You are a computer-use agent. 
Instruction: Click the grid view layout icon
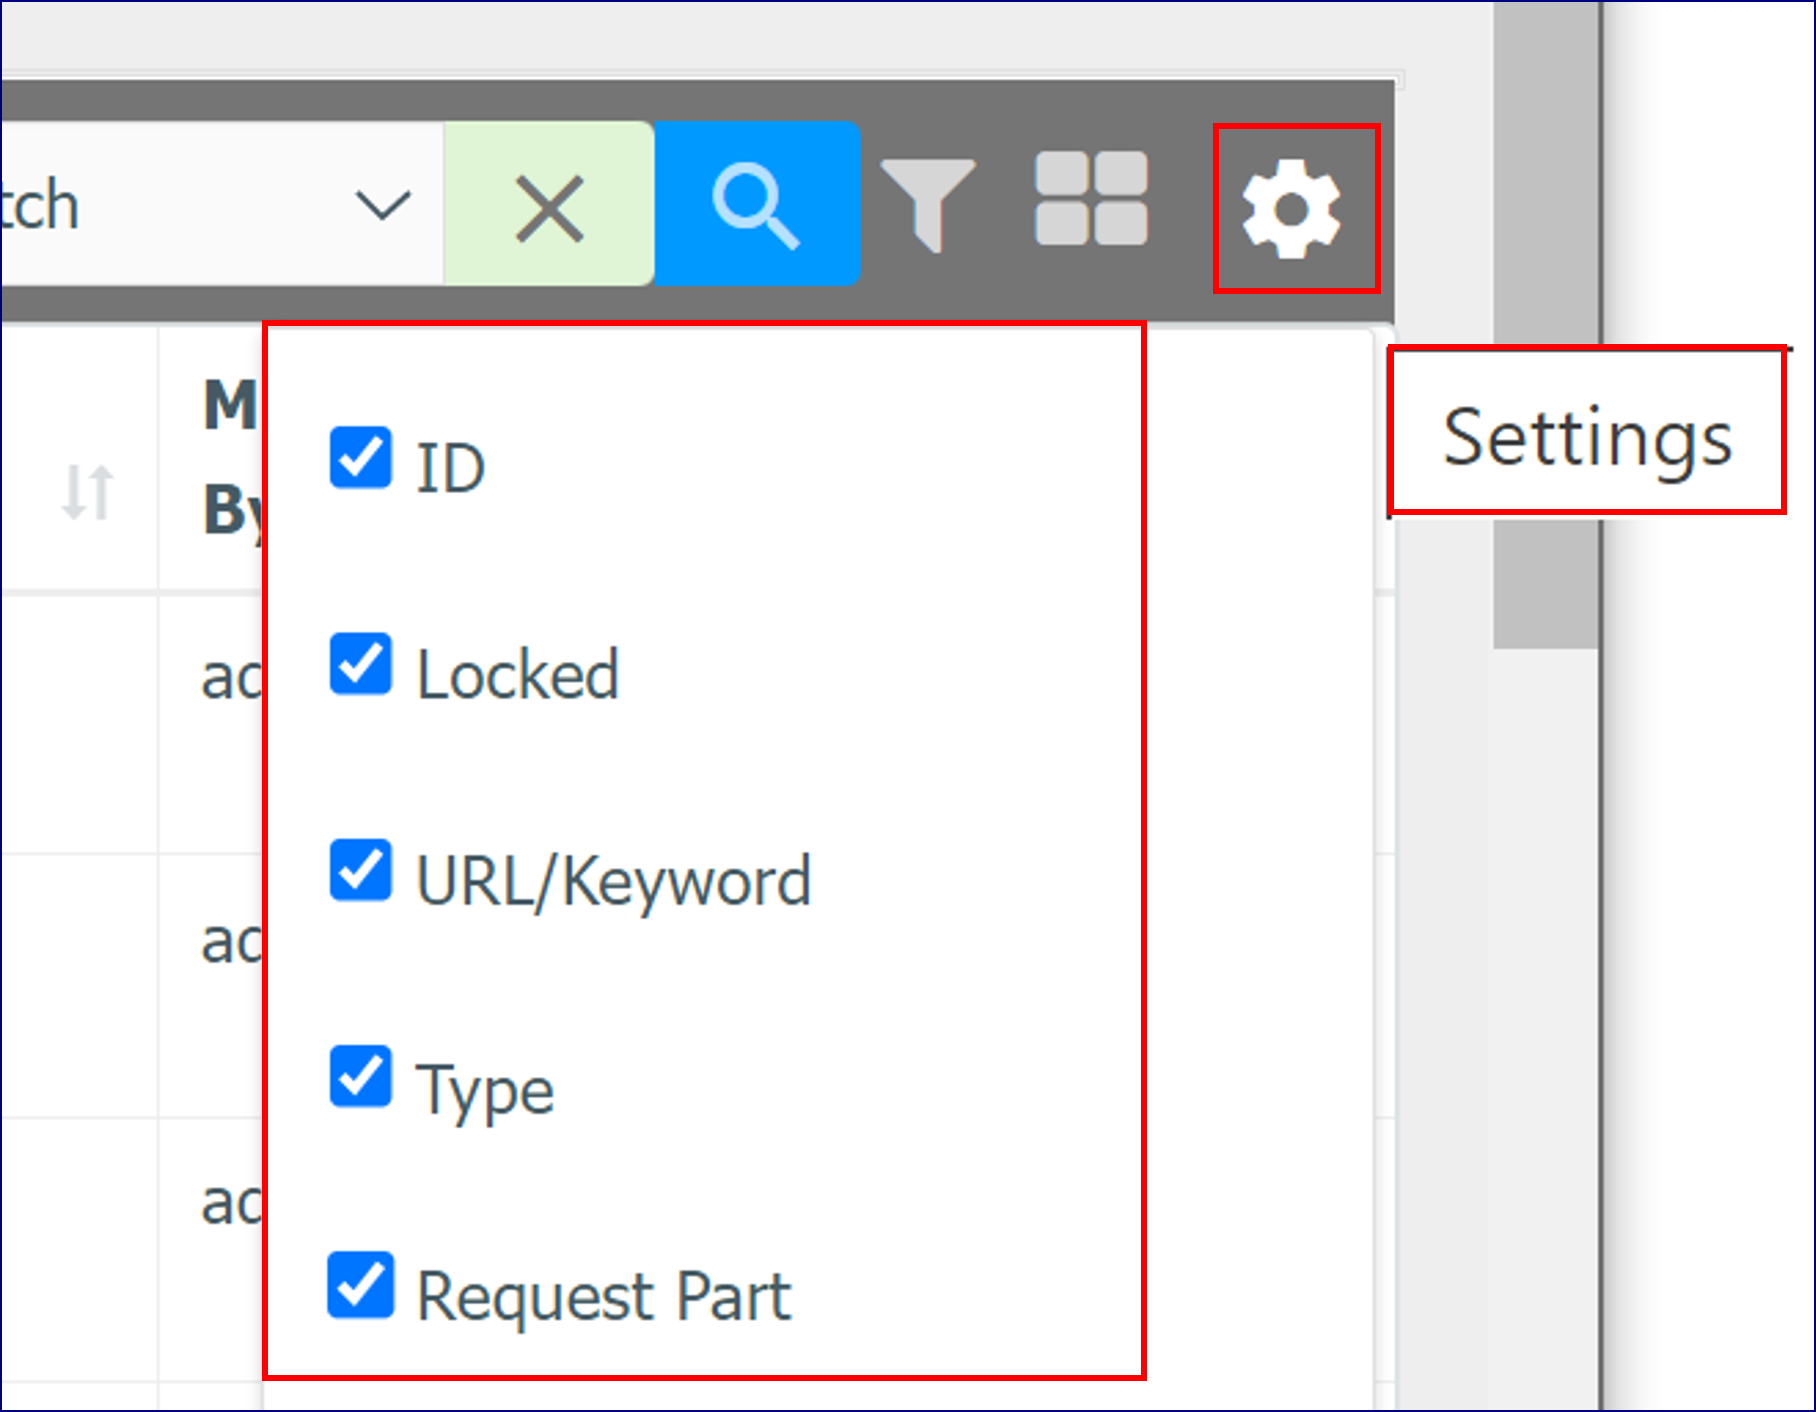[1091, 198]
